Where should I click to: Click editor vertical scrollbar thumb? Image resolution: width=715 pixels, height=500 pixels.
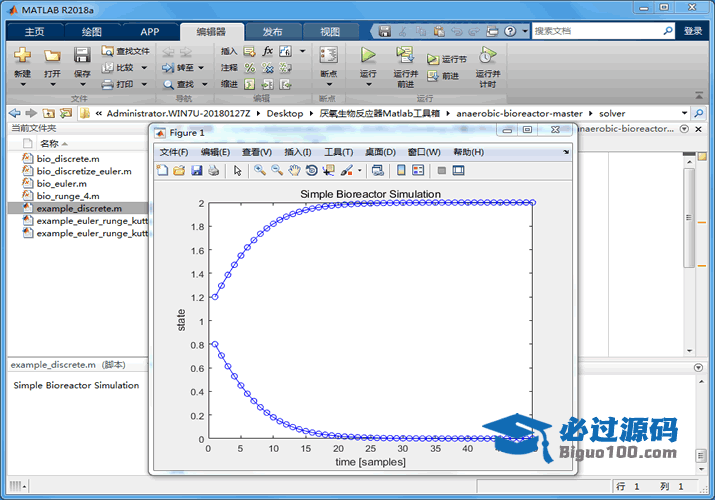[689, 218]
